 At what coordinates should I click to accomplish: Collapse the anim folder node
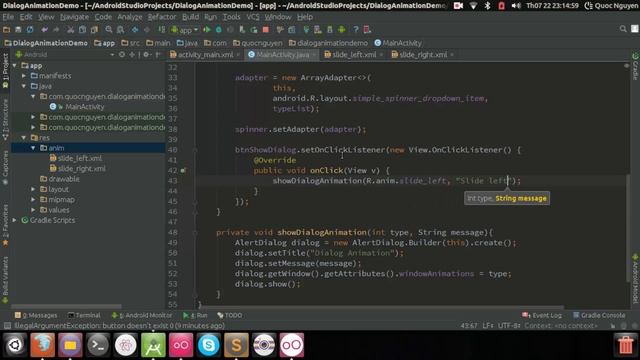click(x=33, y=148)
